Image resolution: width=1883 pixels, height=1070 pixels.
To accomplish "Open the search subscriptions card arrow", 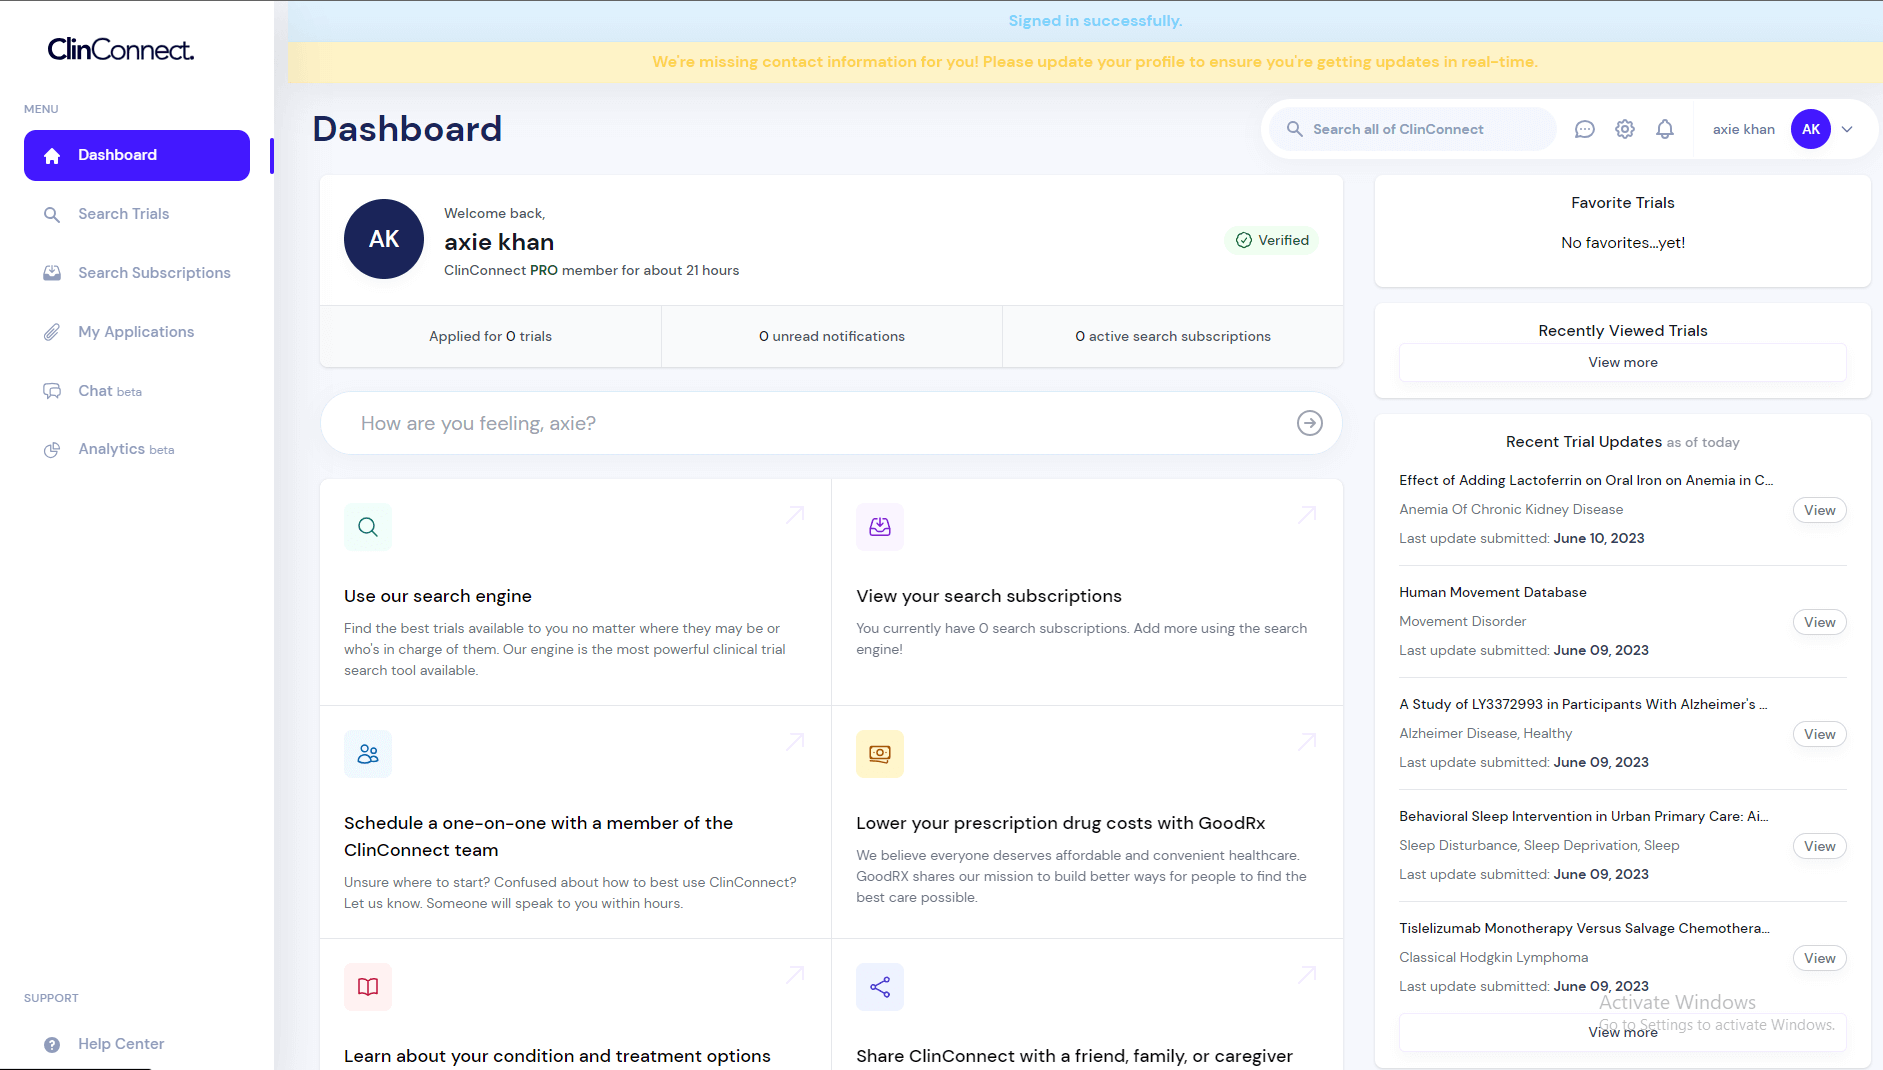I will (1306, 515).
